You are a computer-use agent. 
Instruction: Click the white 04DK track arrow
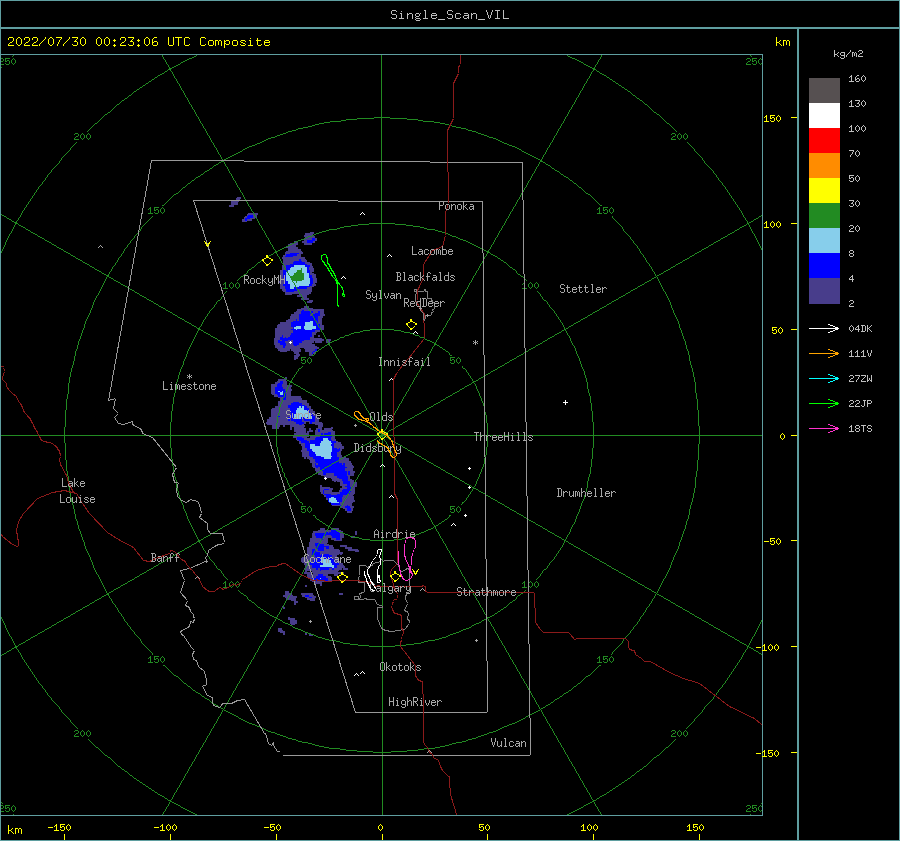(824, 328)
